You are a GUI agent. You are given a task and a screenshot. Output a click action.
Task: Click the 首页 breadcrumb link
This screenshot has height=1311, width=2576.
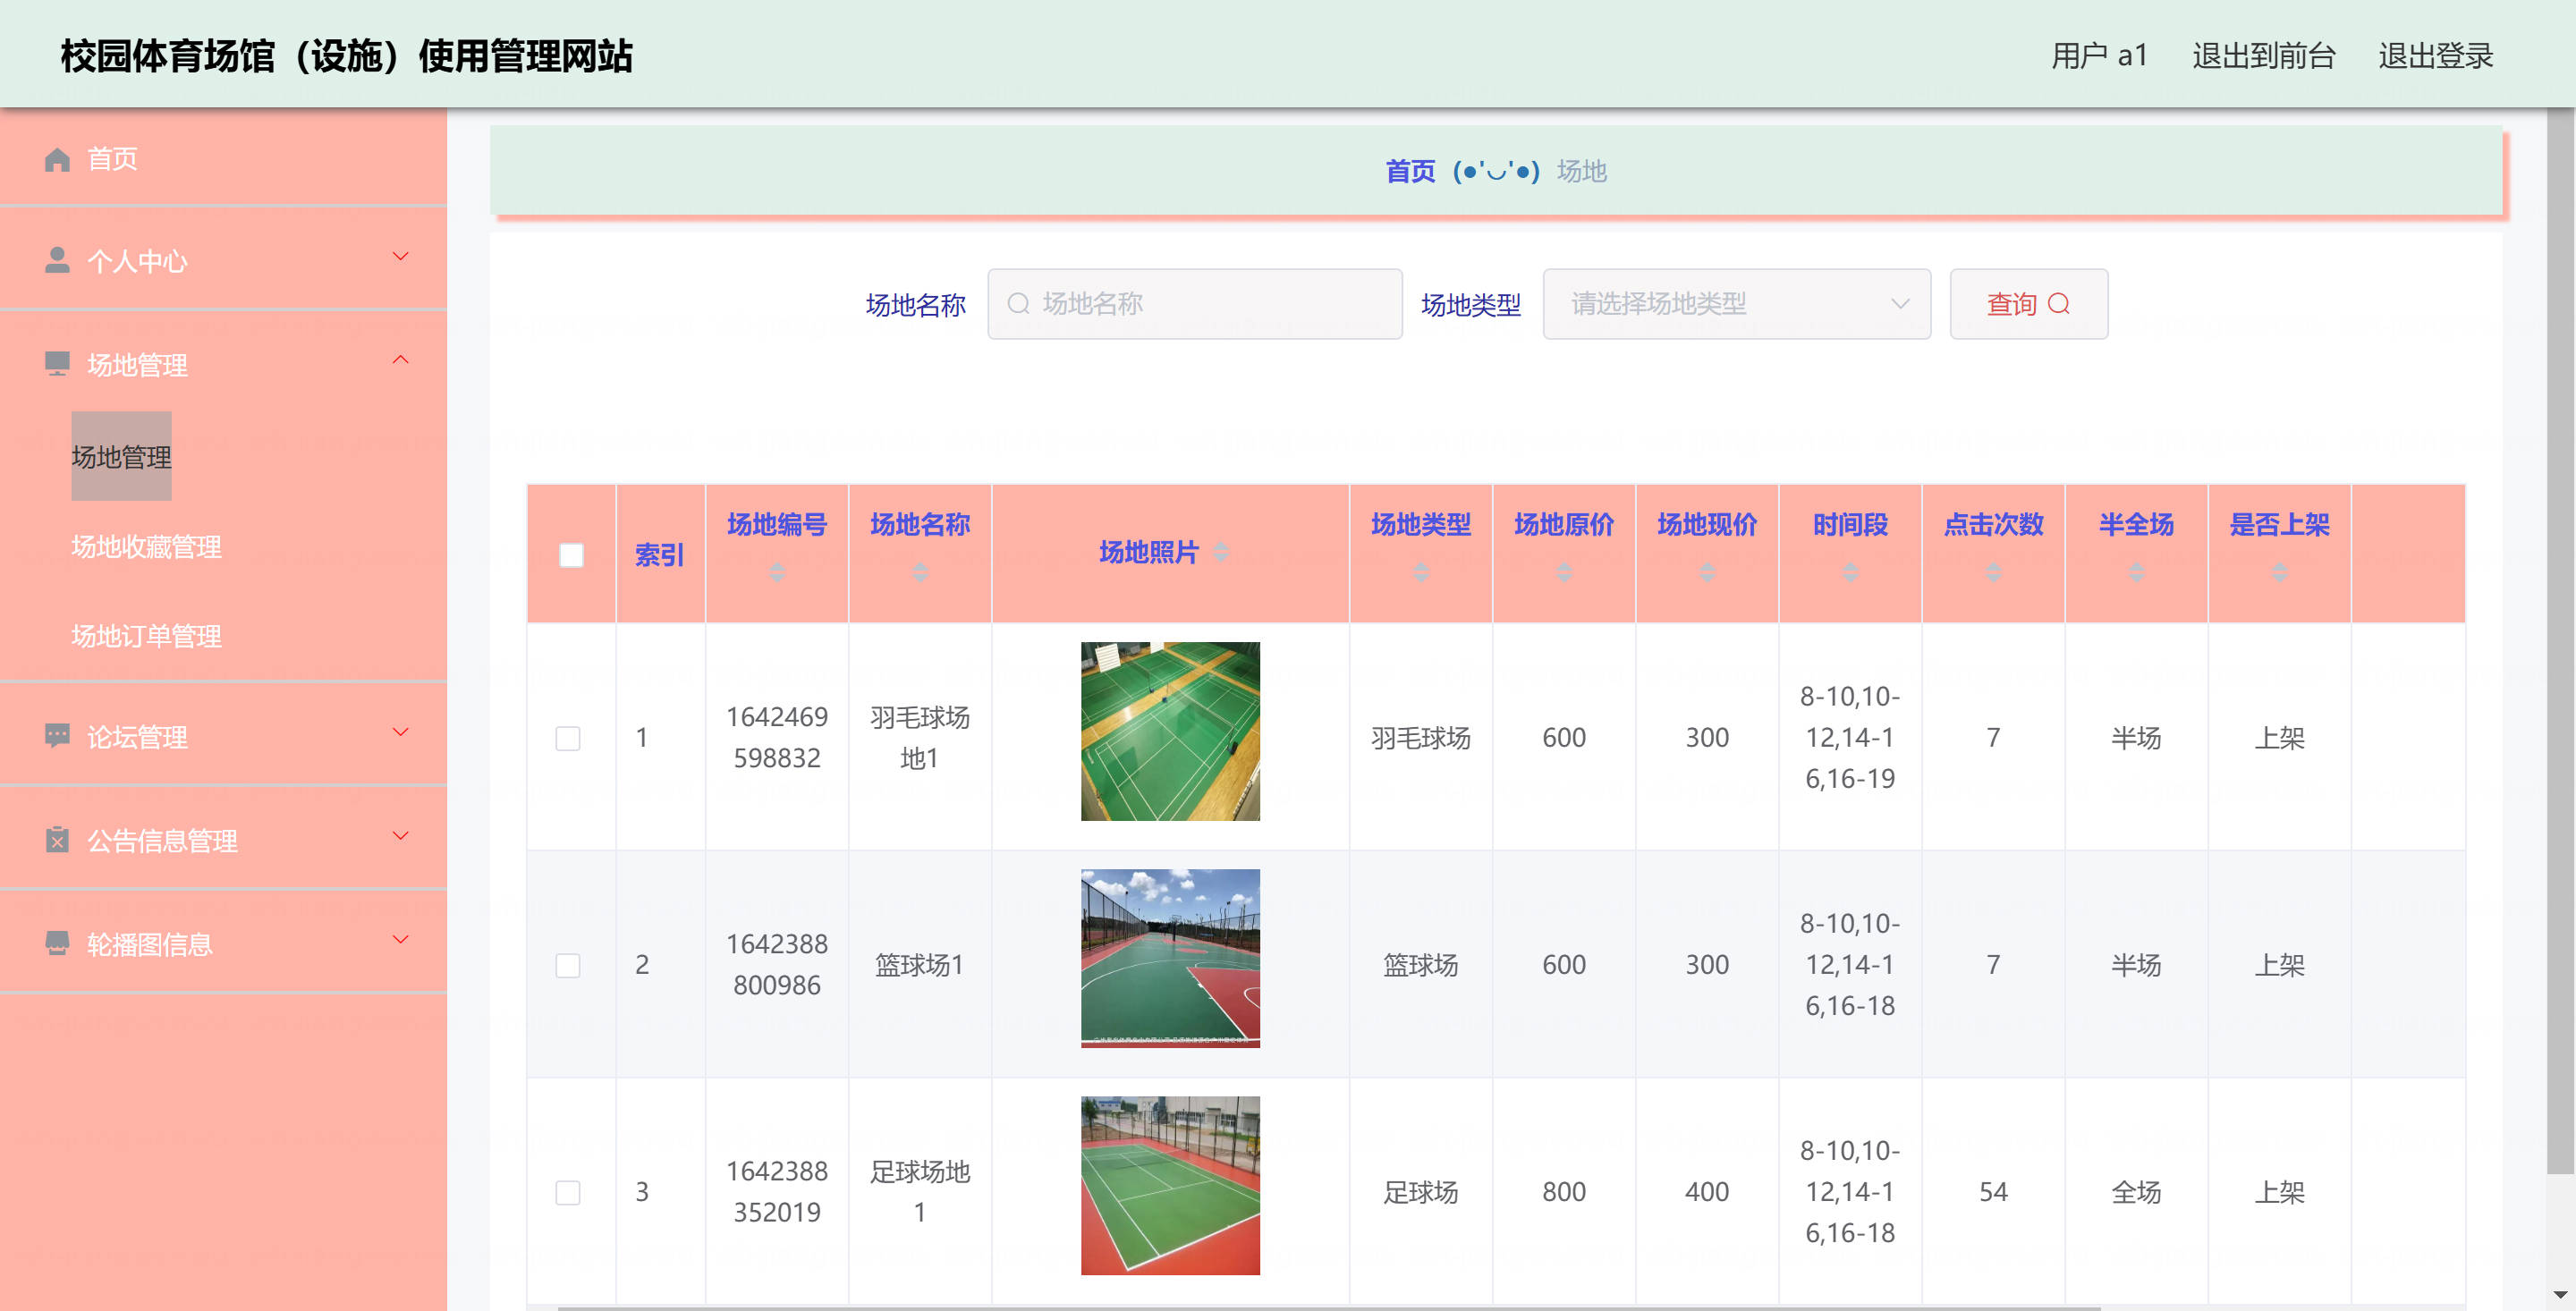[1410, 171]
